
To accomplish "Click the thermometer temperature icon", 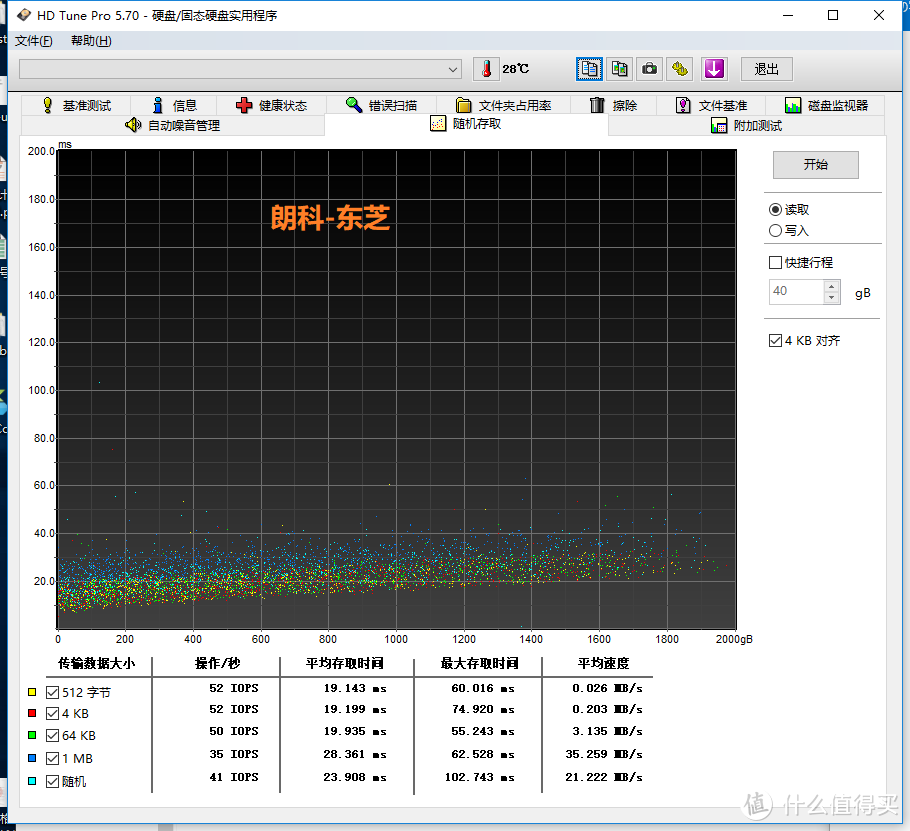I will point(486,69).
